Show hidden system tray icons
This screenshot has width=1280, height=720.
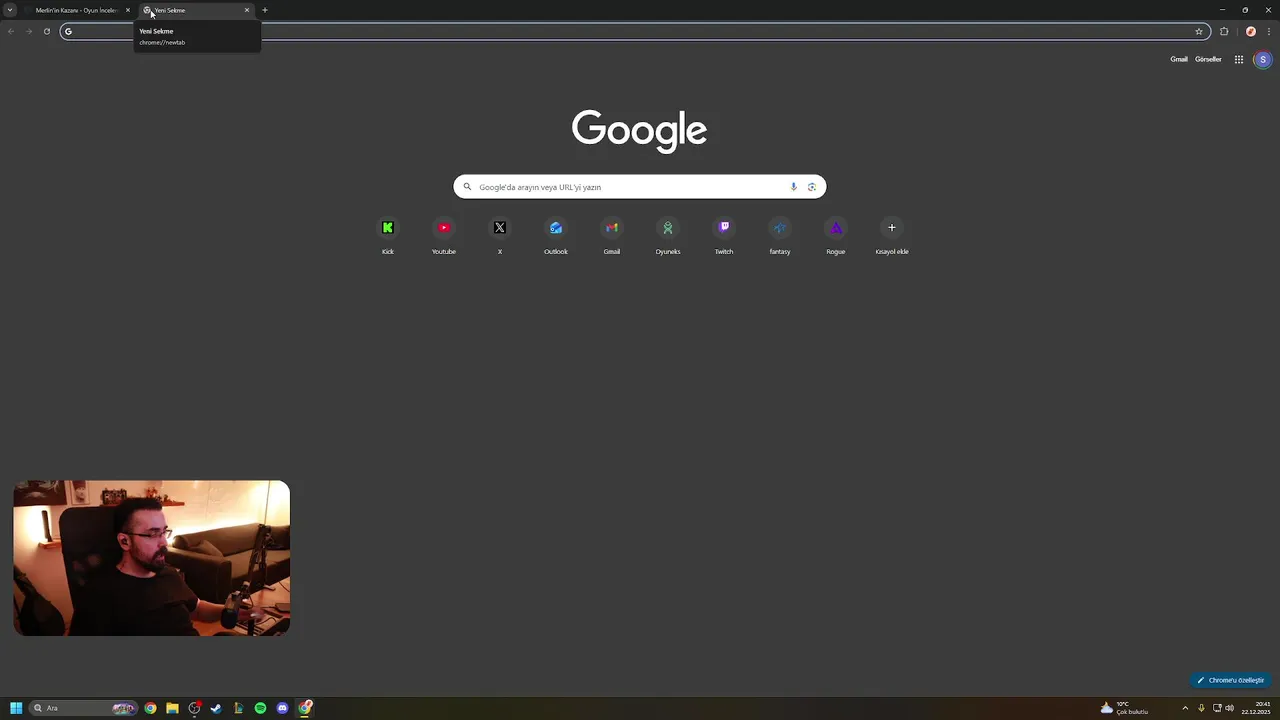(x=1185, y=708)
